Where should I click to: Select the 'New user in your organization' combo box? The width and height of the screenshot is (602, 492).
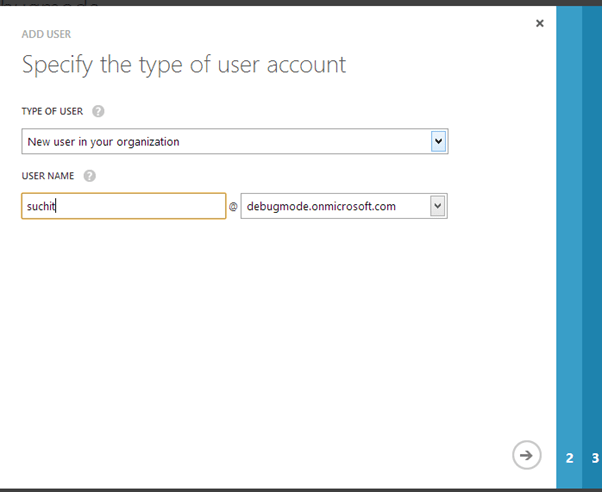coord(225,142)
